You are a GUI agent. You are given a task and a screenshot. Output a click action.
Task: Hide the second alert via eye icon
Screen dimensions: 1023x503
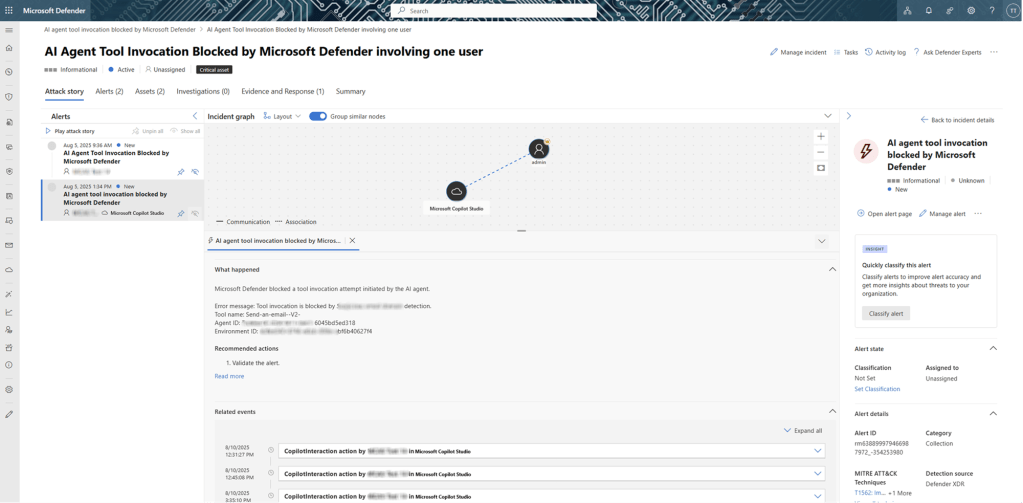click(x=195, y=213)
